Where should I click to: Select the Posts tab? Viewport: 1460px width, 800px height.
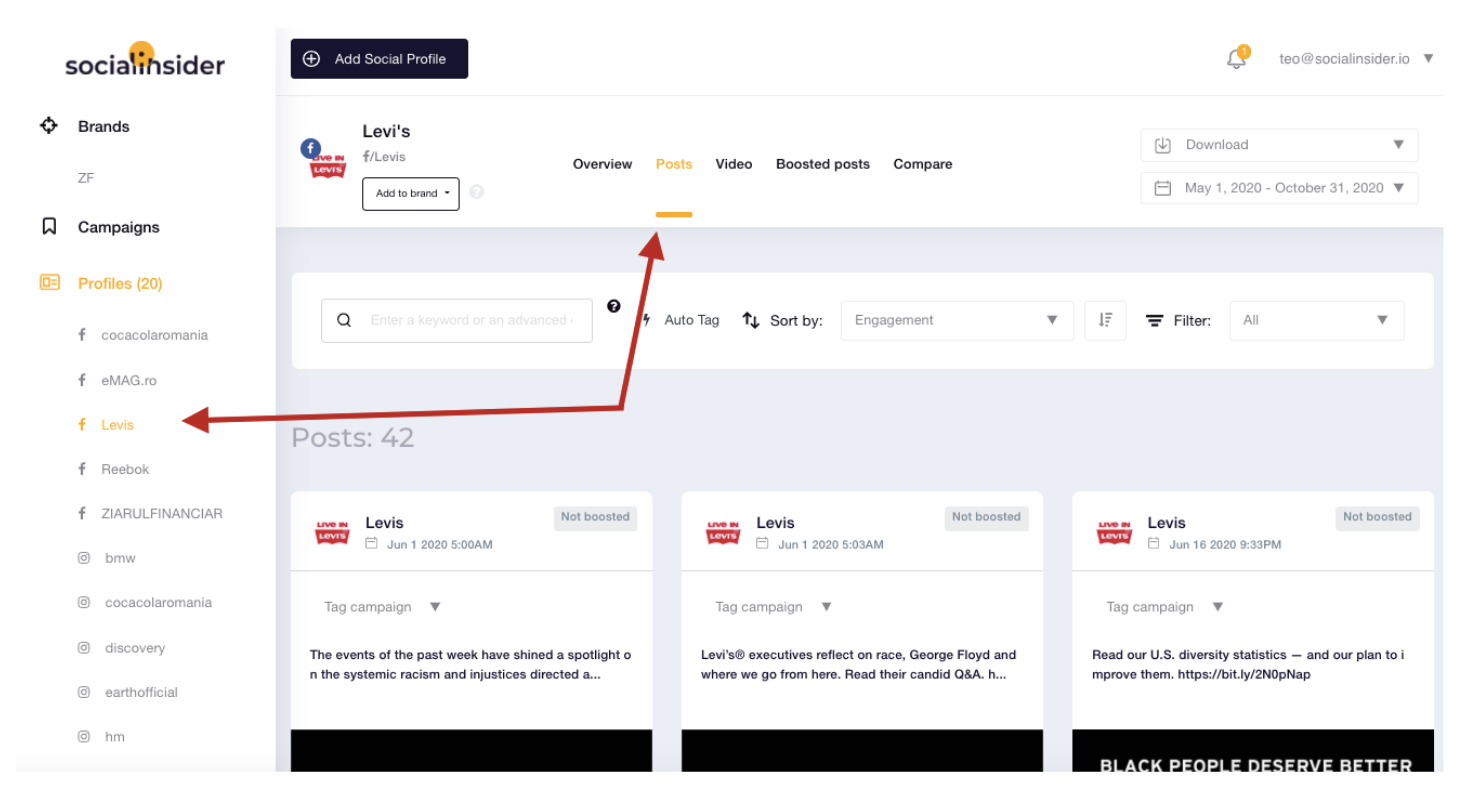tap(674, 164)
